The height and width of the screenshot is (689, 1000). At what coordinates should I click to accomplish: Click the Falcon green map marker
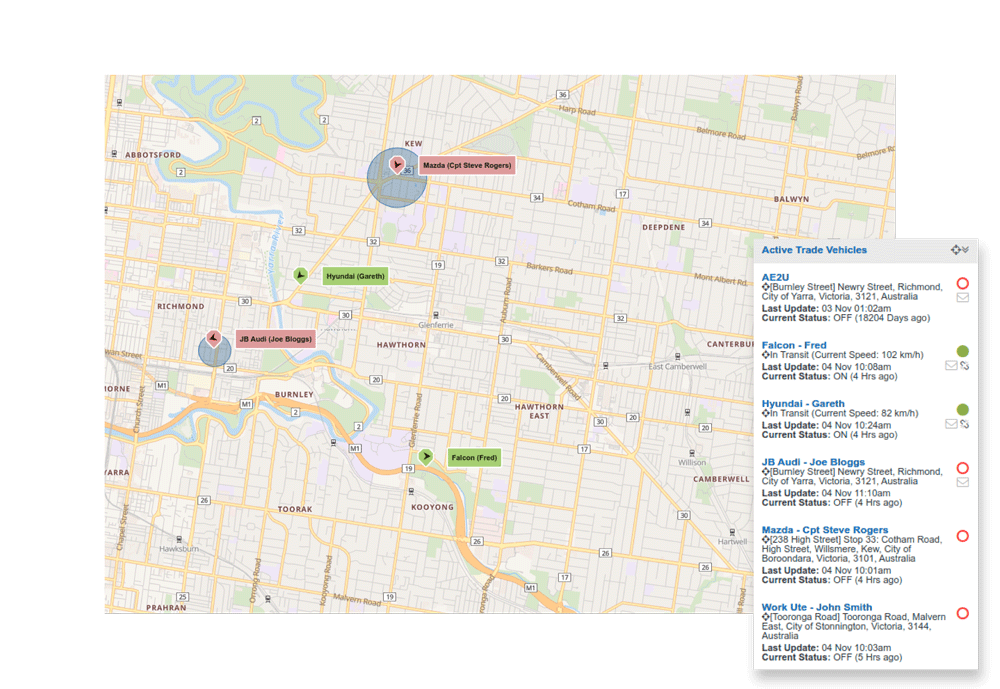(x=425, y=457)
